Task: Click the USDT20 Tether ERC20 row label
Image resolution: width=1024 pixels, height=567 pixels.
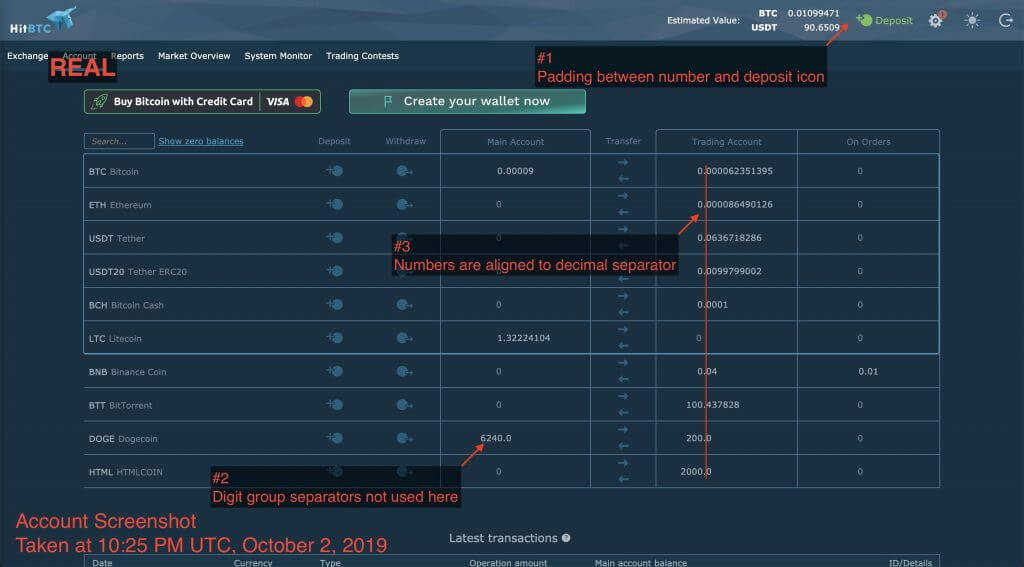Action: tap(138, 272)
